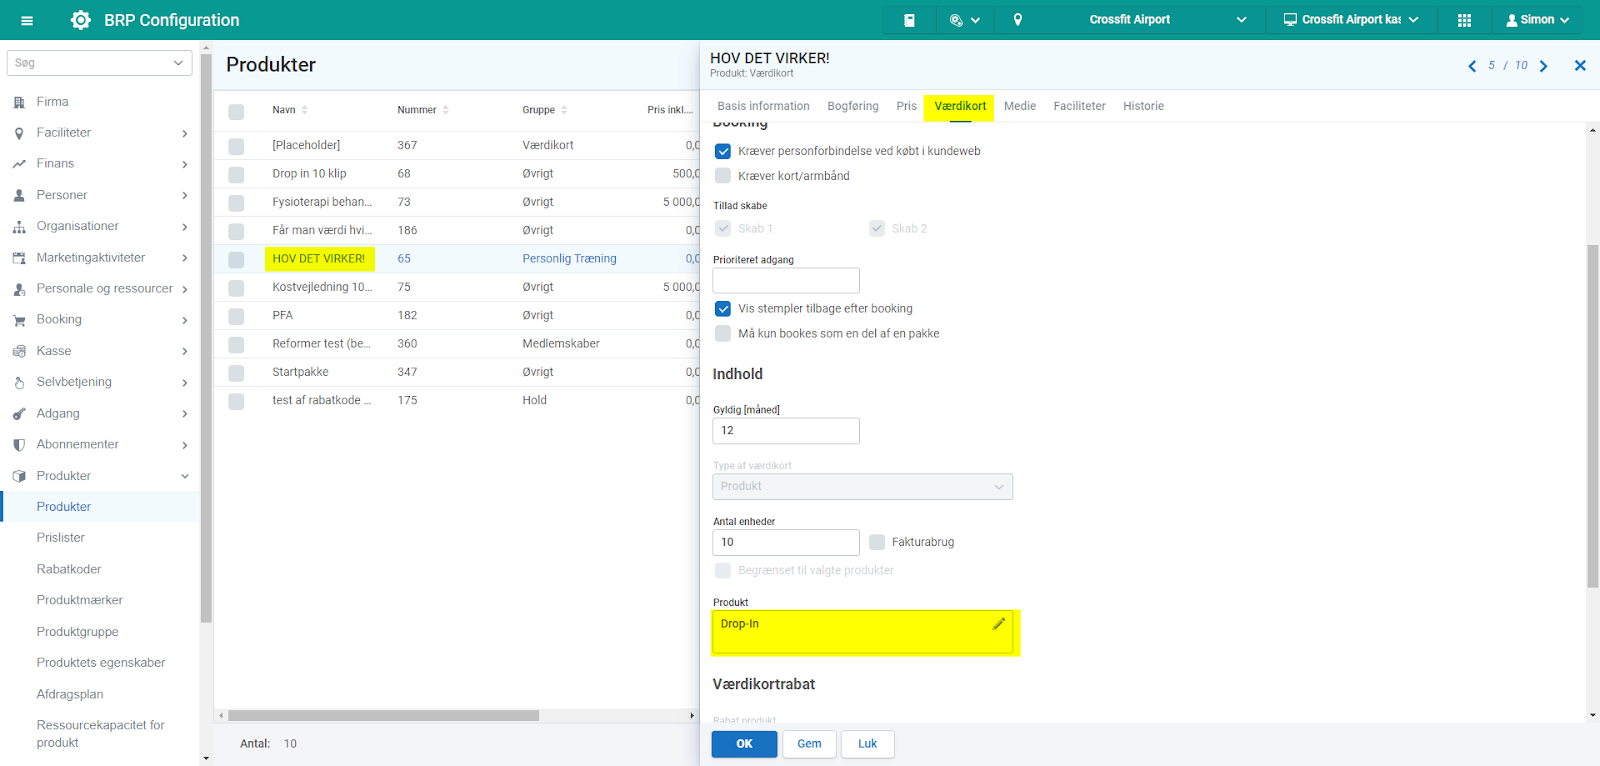Click the location pin icon in header
The image size is (1600, 766).
1018,20
